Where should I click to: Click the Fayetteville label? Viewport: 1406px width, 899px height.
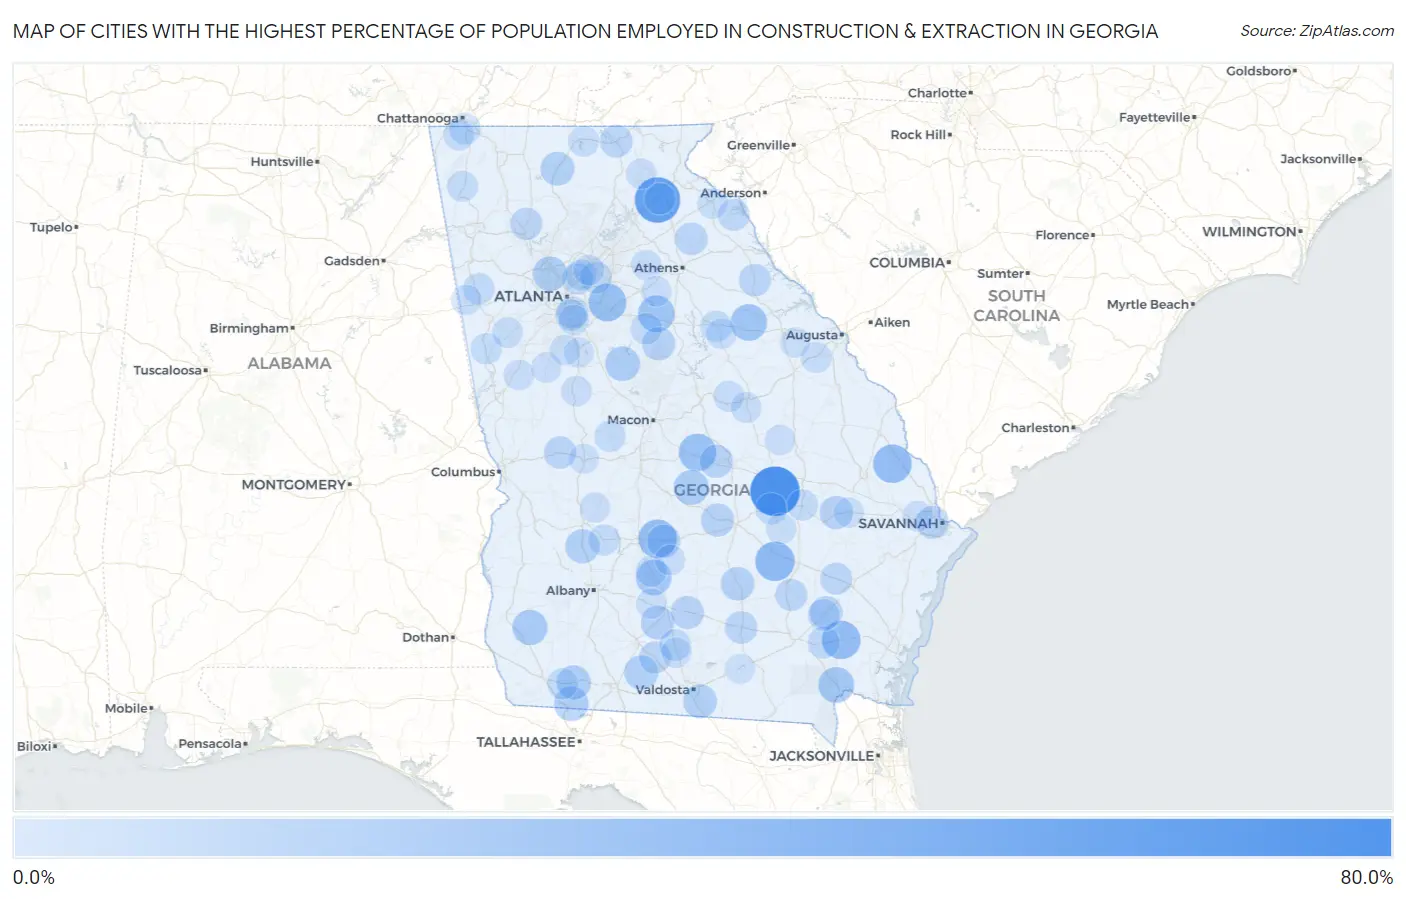(1155, 118)
